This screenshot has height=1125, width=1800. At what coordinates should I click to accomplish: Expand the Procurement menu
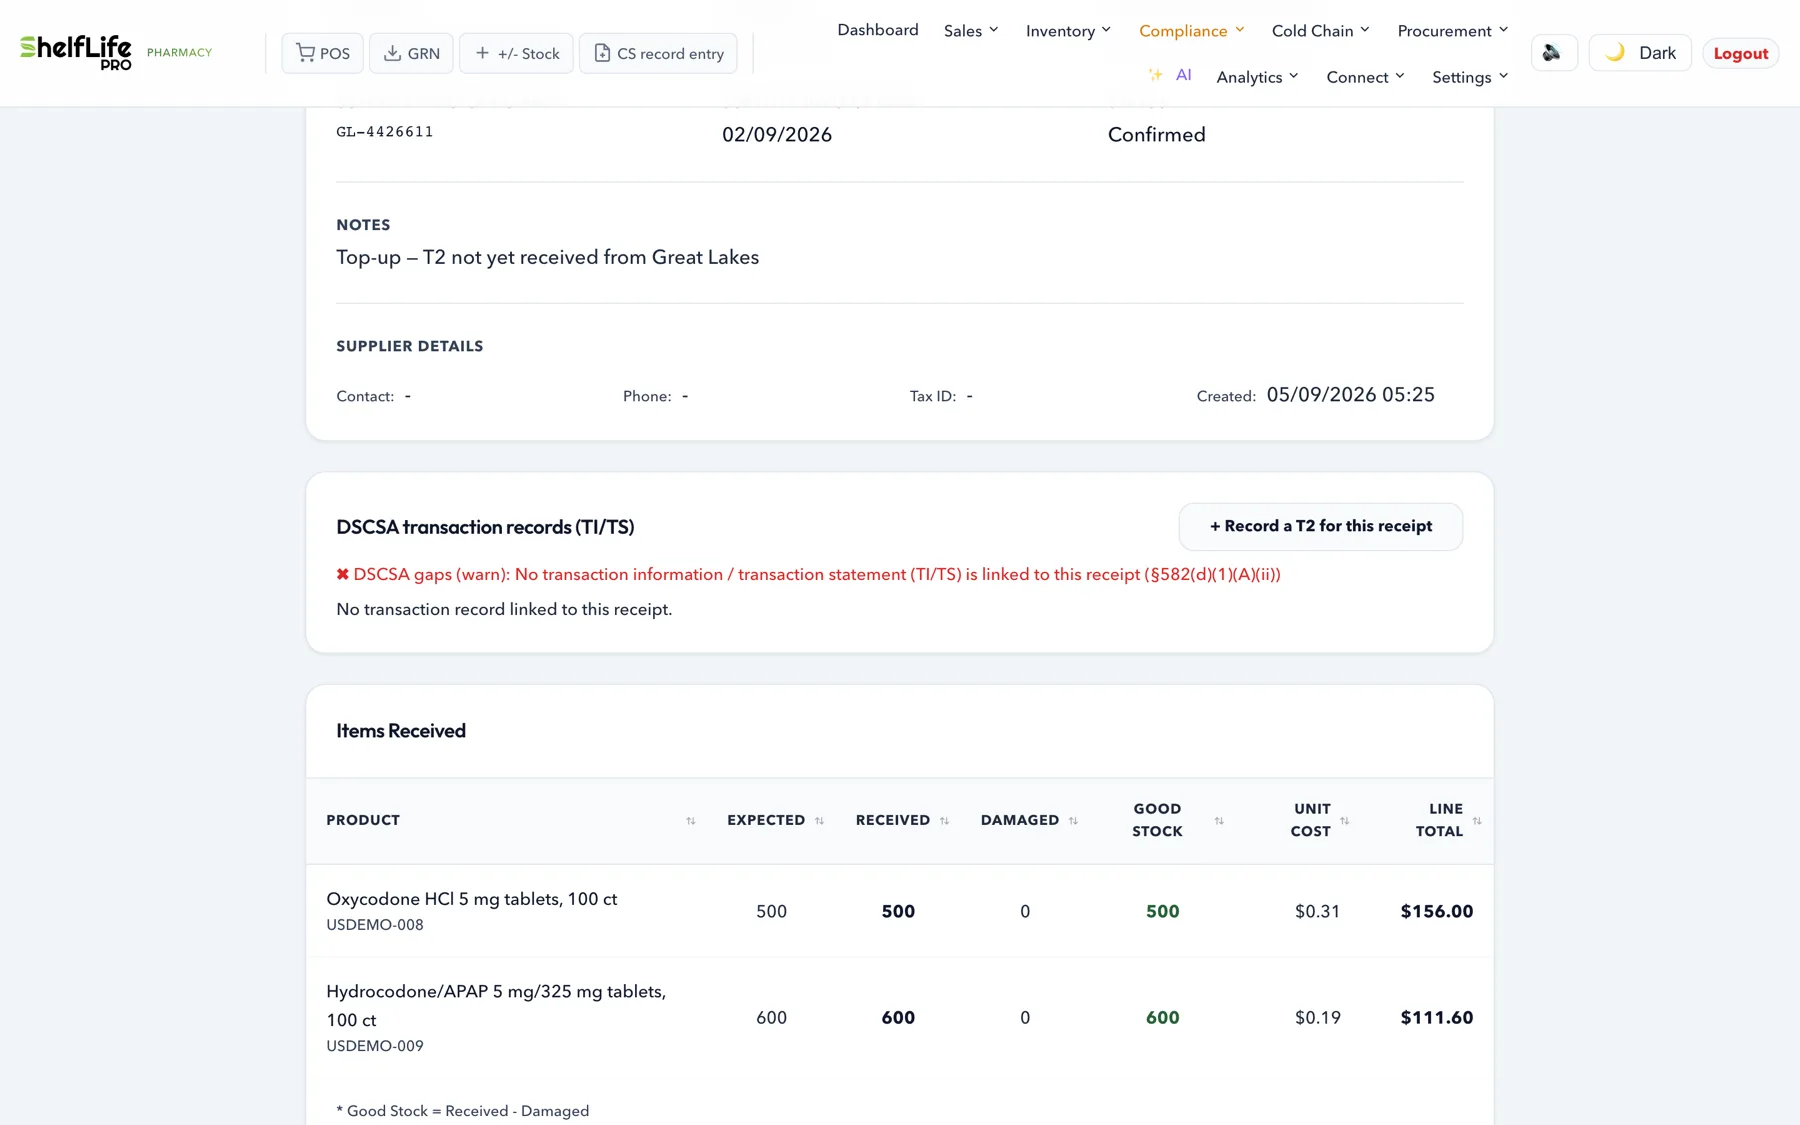tap(1453, 31)
